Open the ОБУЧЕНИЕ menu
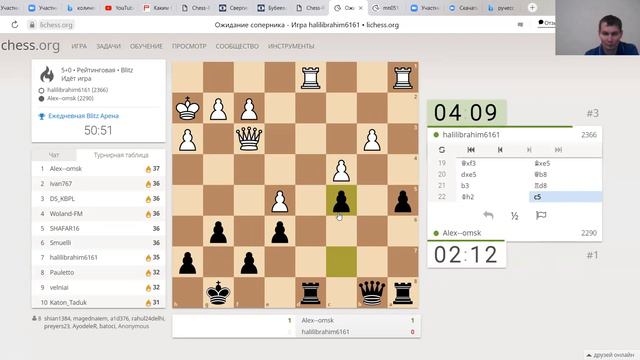 coord(146,46)
